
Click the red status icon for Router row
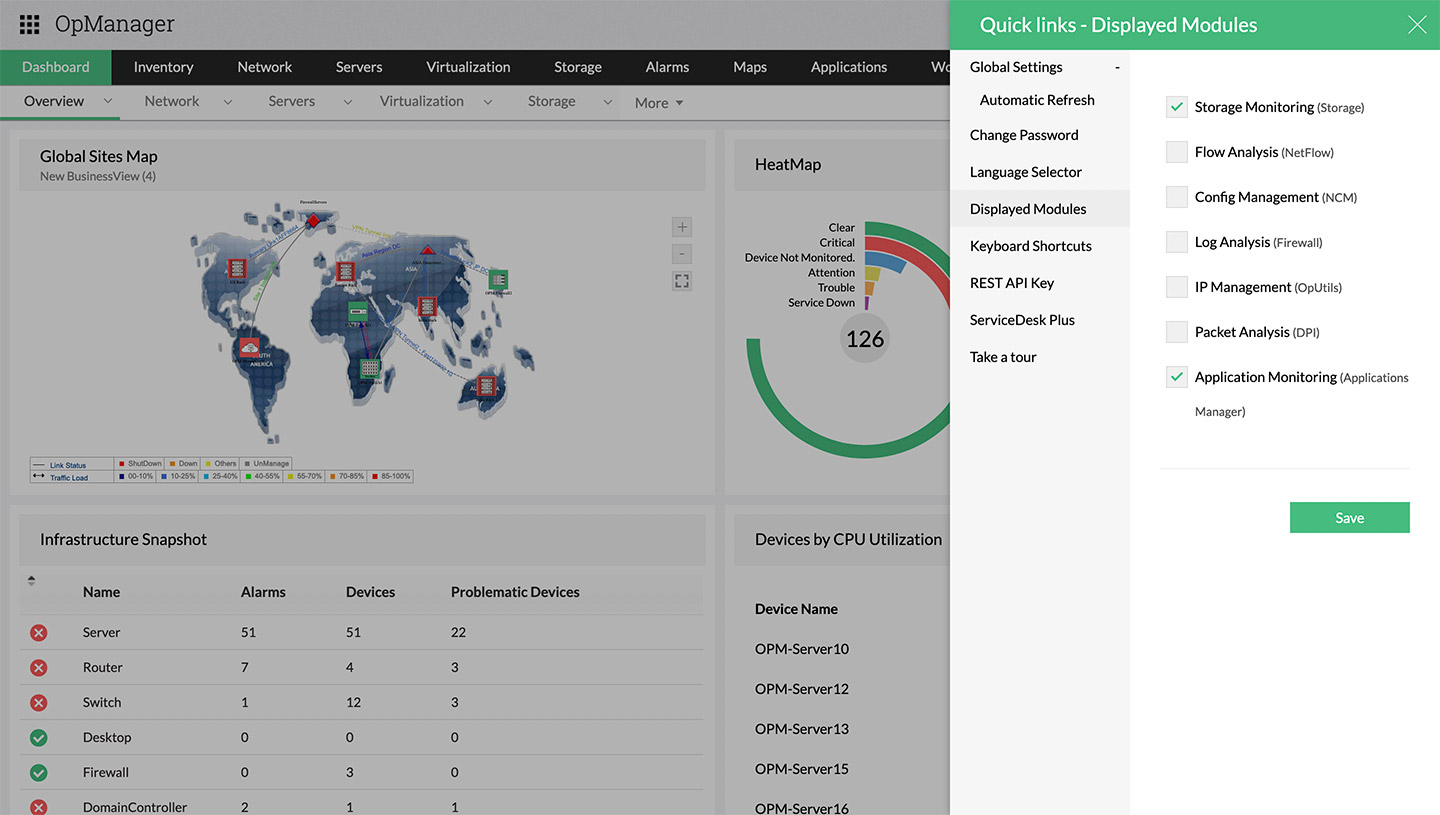(x=38, y=667)
